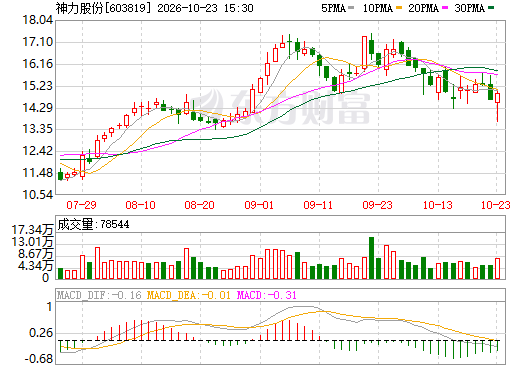The width and height of the screenshot is (520, 365).
Task: Select the timestamp 2026-10-23 15:30
Action: pyautogui.click(x=205, y=8)
